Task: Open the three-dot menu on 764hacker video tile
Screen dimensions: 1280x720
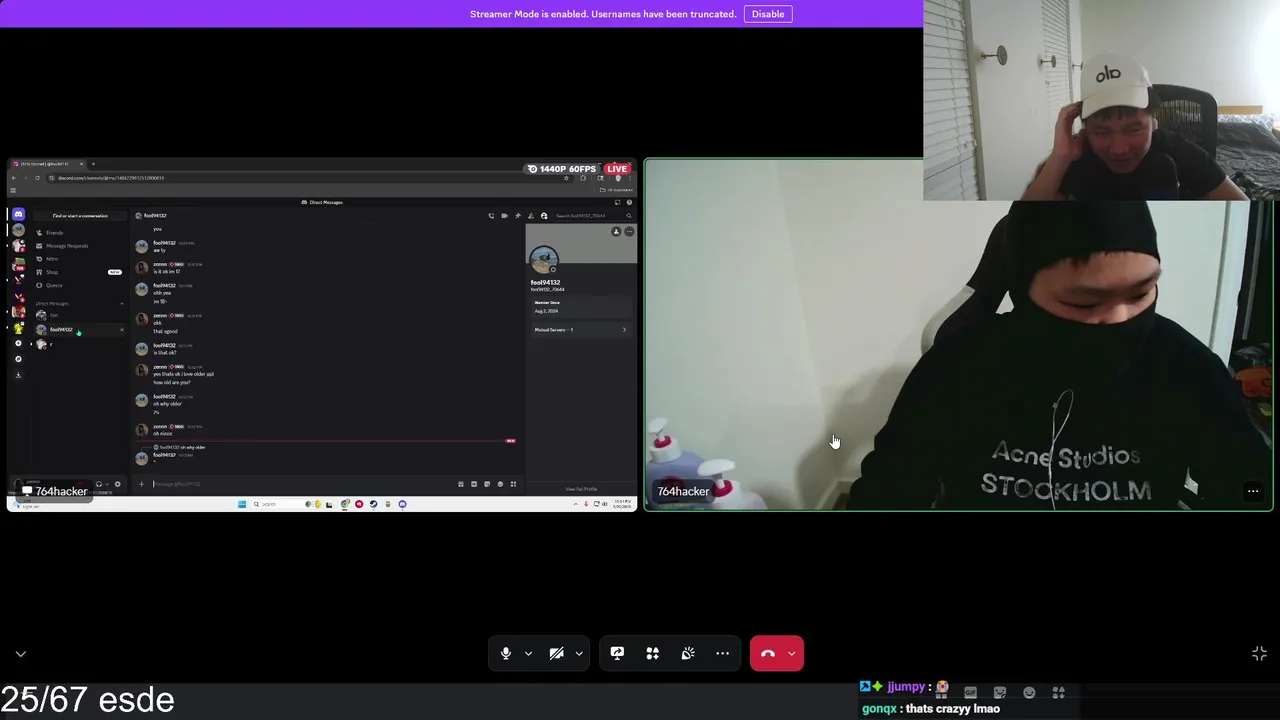Action: (1253, 491)
